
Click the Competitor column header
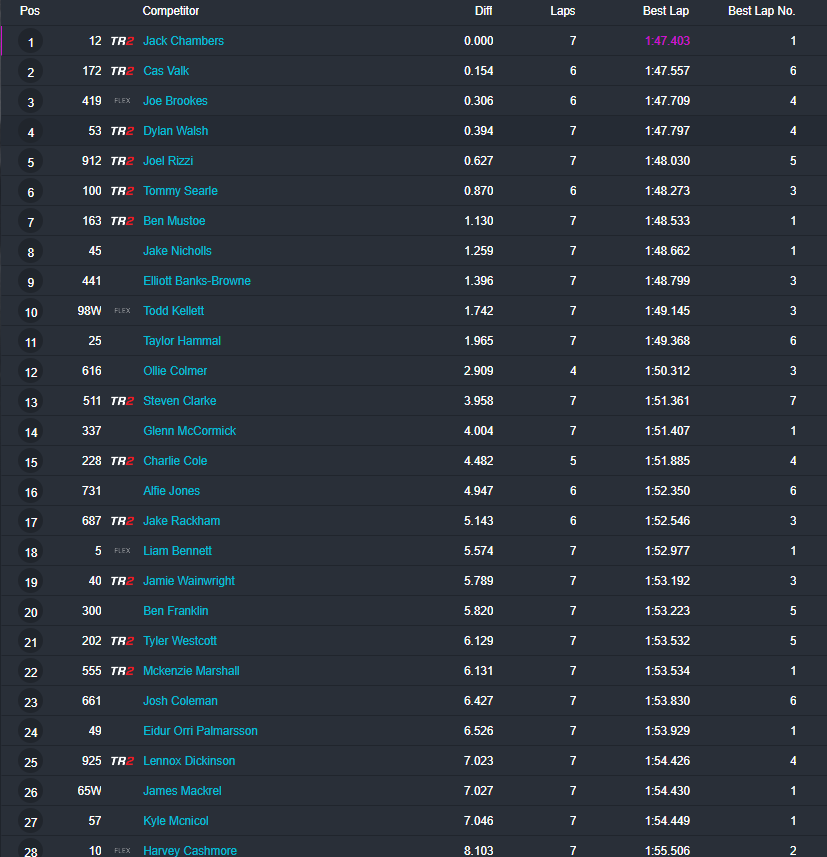click(171, 11)
